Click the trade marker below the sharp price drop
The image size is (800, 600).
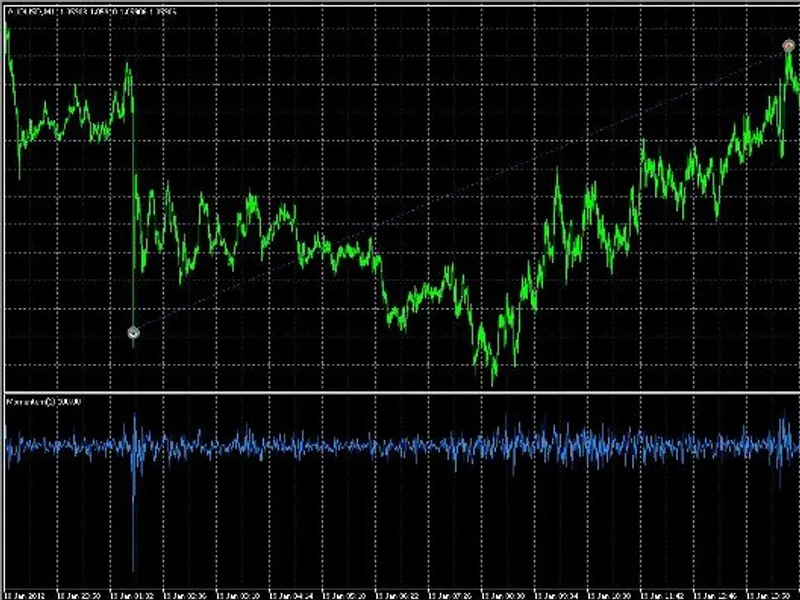pyautogui.click(x=133, y=333)
